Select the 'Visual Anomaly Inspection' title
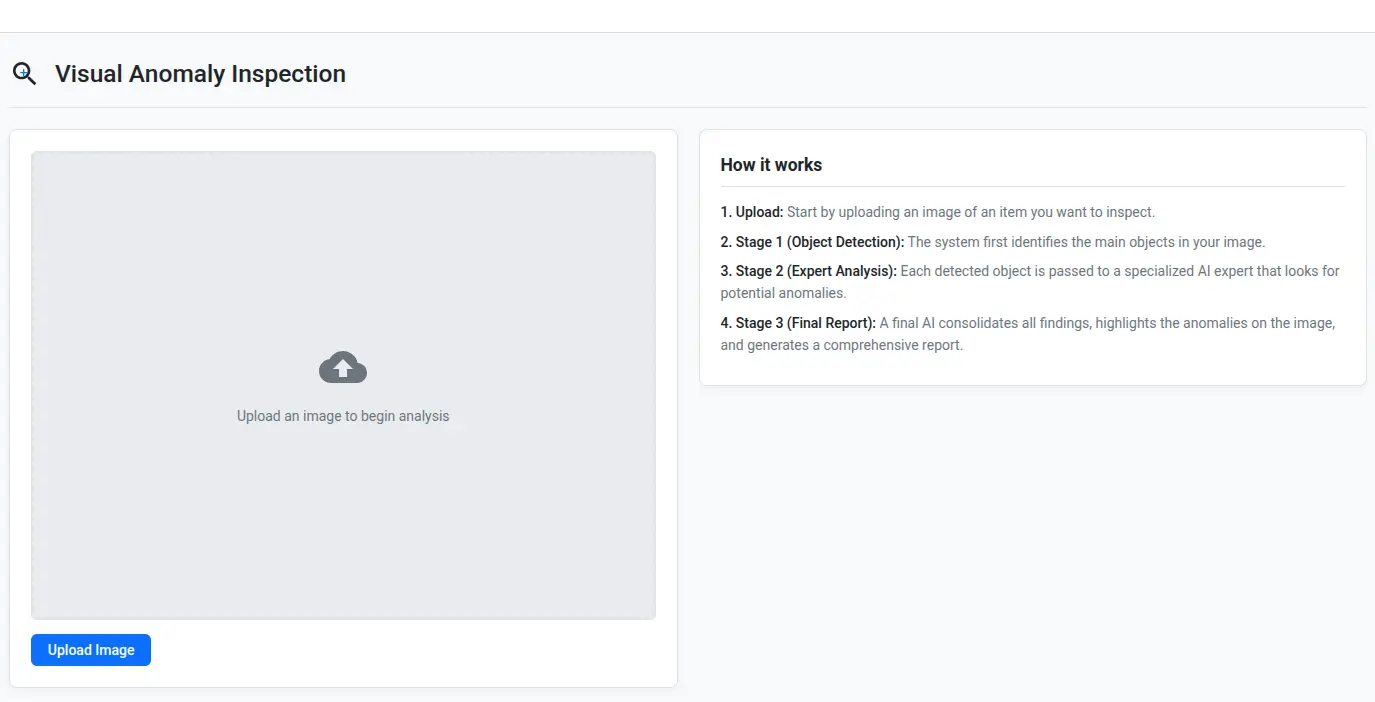 [200, 73]
